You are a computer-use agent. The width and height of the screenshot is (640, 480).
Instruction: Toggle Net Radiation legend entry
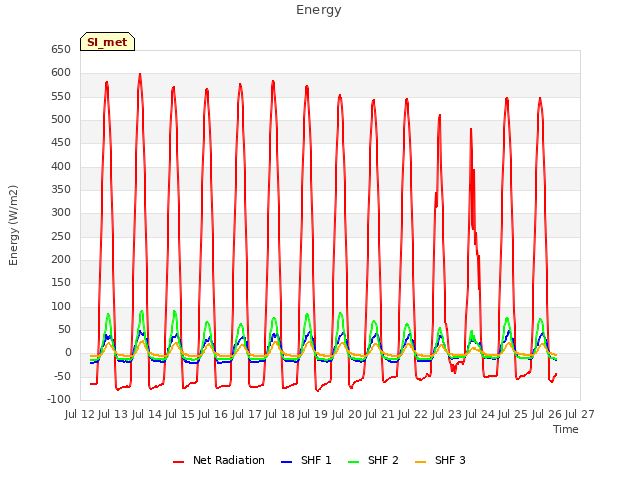pyautogui.click(x=218, y=460)
